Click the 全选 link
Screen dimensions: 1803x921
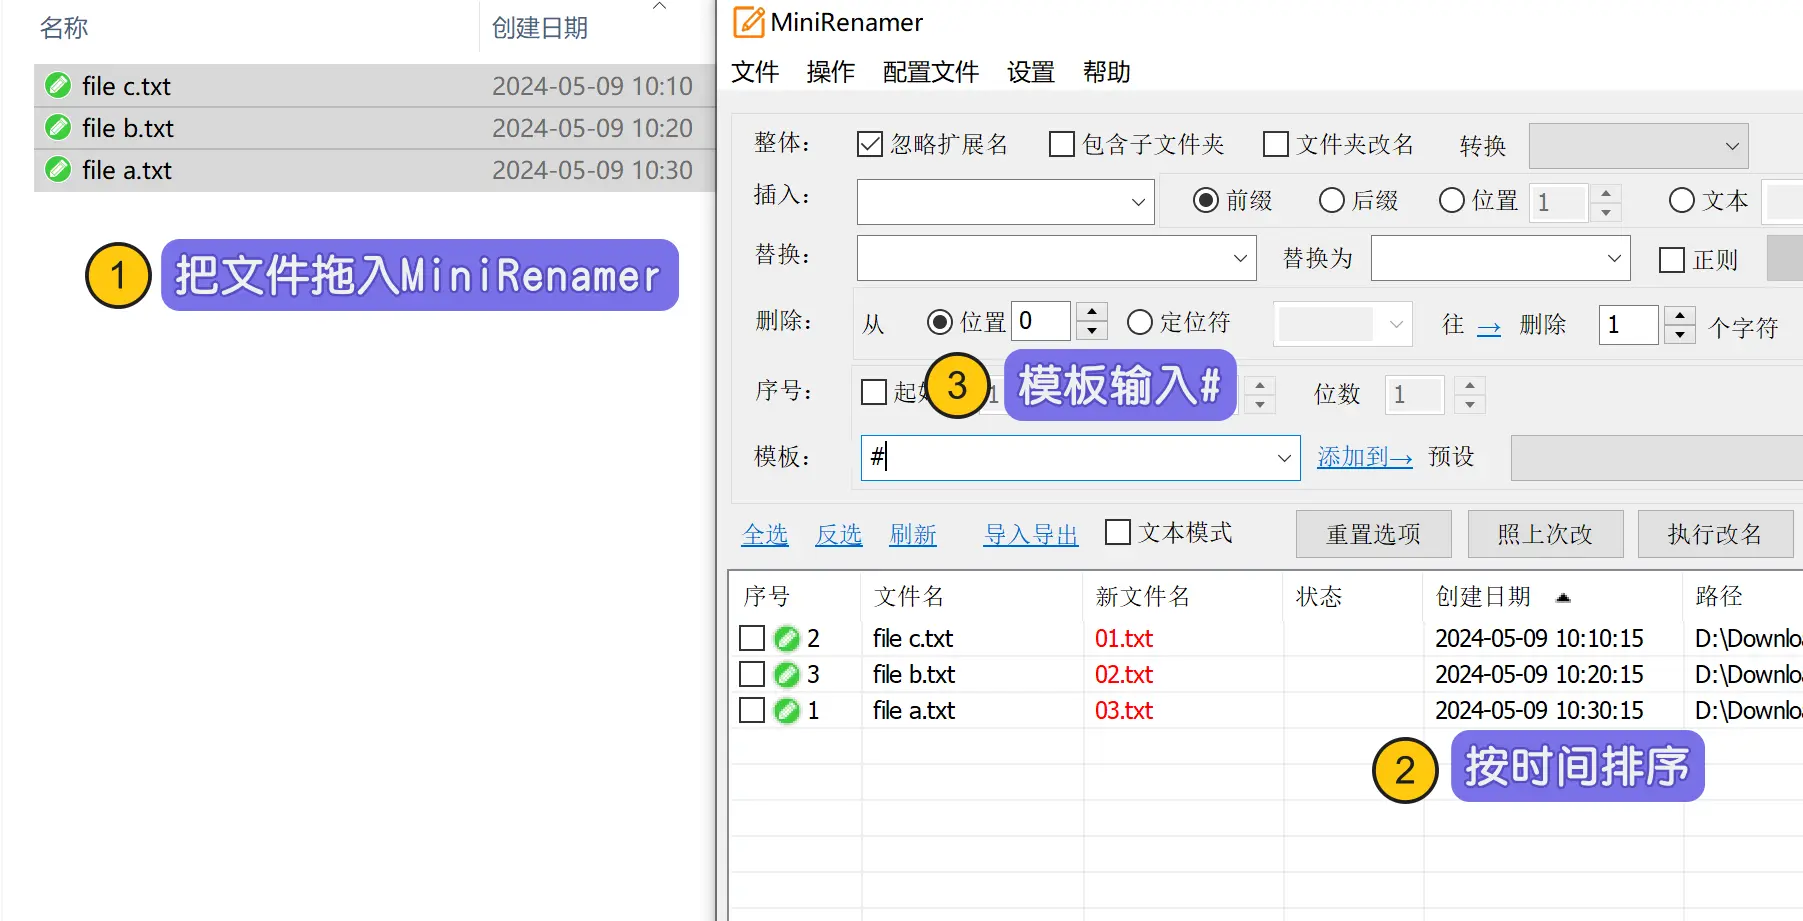point(765,535)
